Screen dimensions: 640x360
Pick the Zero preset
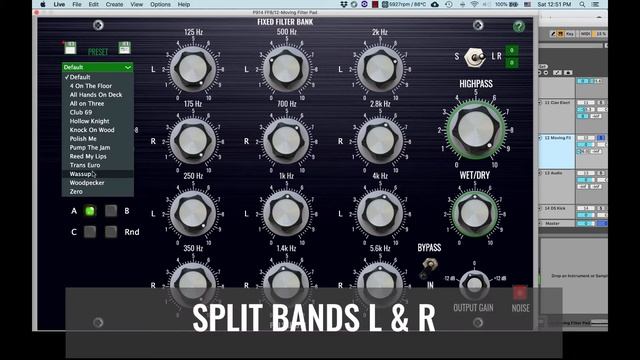[98, 191]
